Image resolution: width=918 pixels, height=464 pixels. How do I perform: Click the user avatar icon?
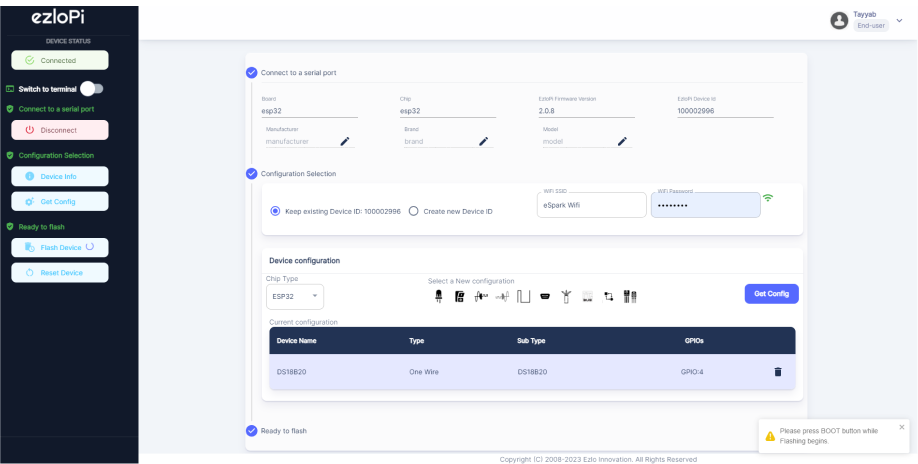coord(839,20)
